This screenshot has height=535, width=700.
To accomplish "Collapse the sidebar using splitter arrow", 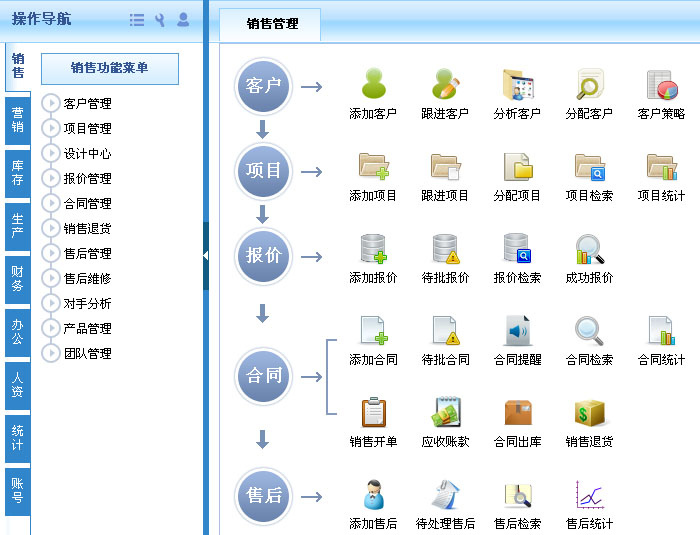I will [x=205, y=256].
